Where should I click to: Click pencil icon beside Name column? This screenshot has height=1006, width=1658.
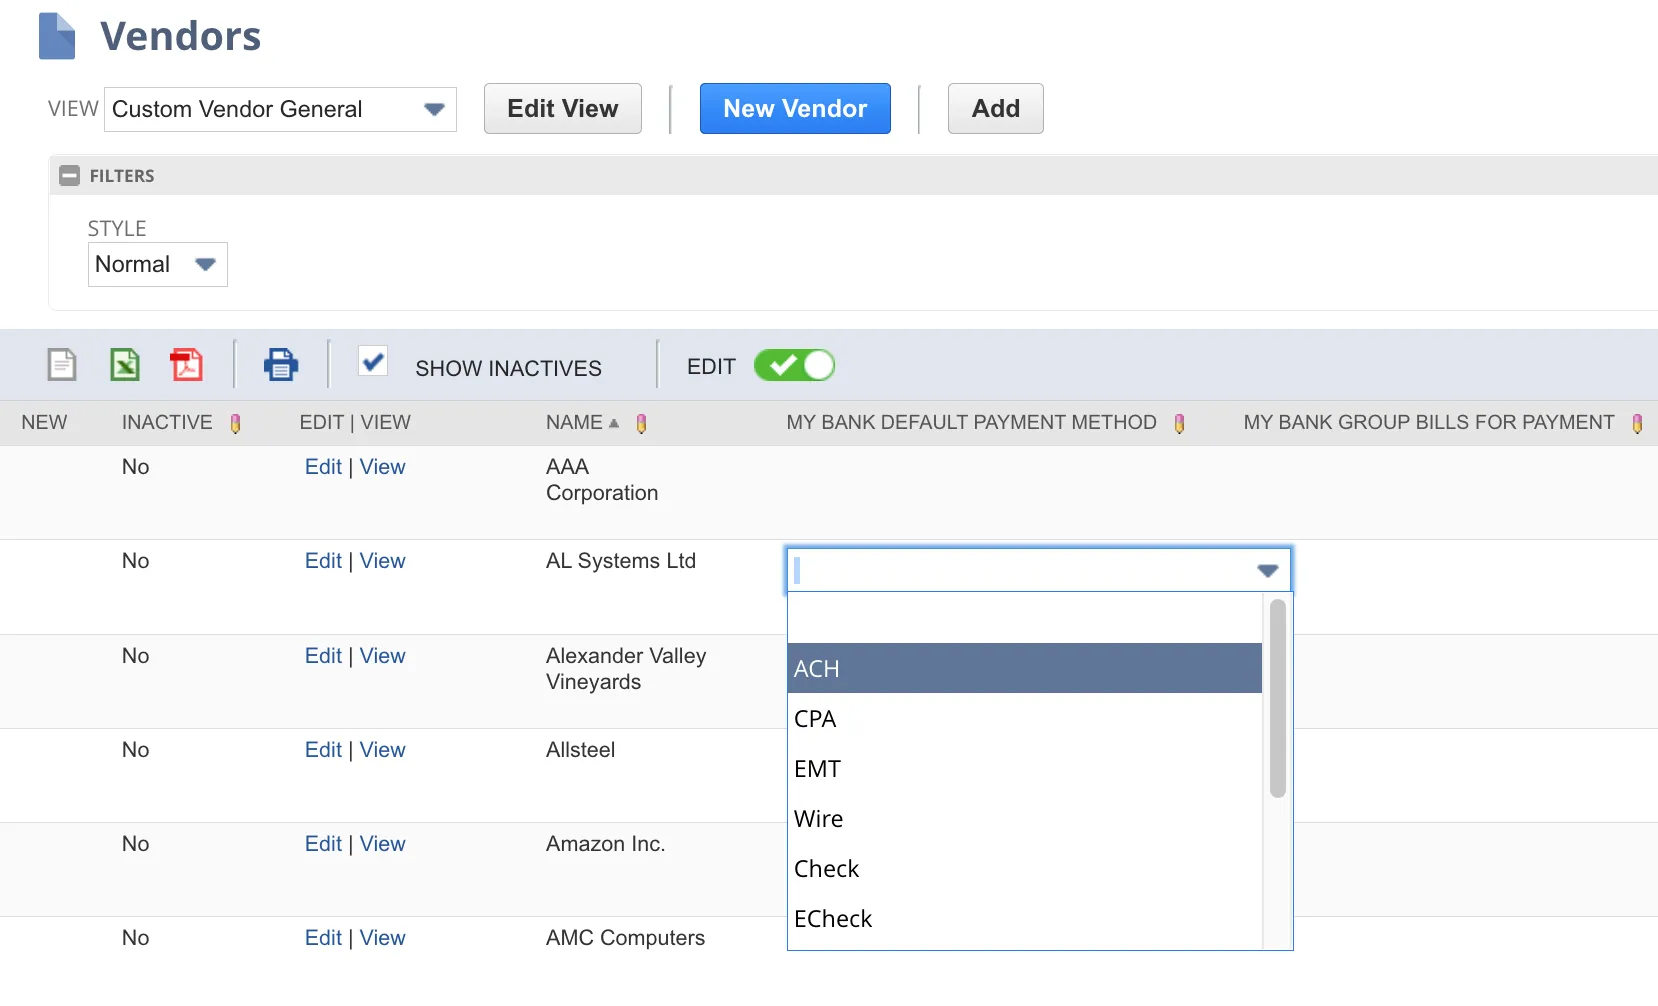point(642,424)
